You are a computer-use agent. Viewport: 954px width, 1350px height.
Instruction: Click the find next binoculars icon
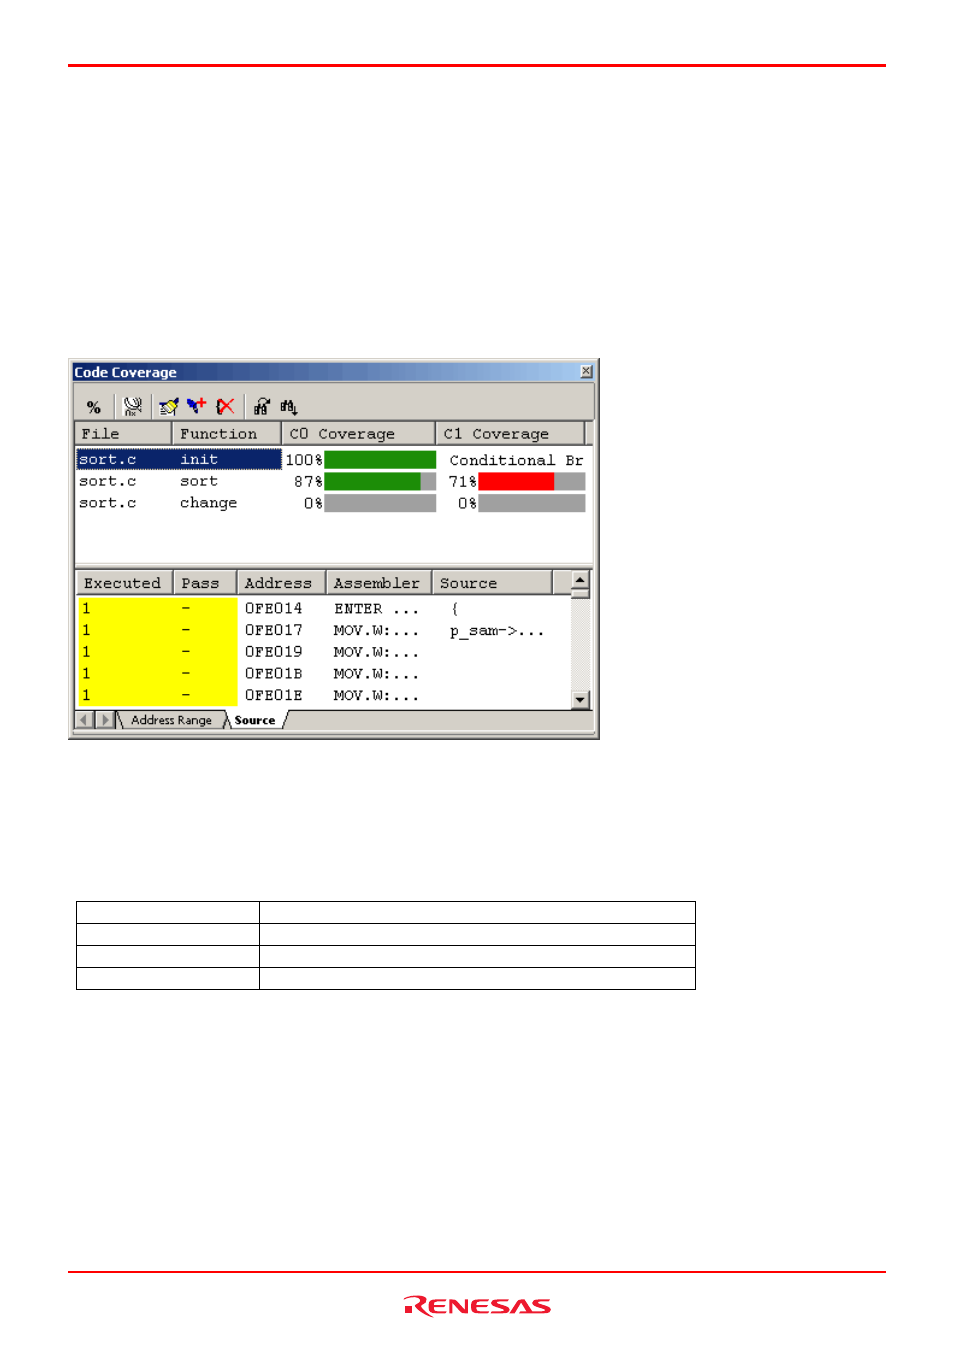(289, 406)
